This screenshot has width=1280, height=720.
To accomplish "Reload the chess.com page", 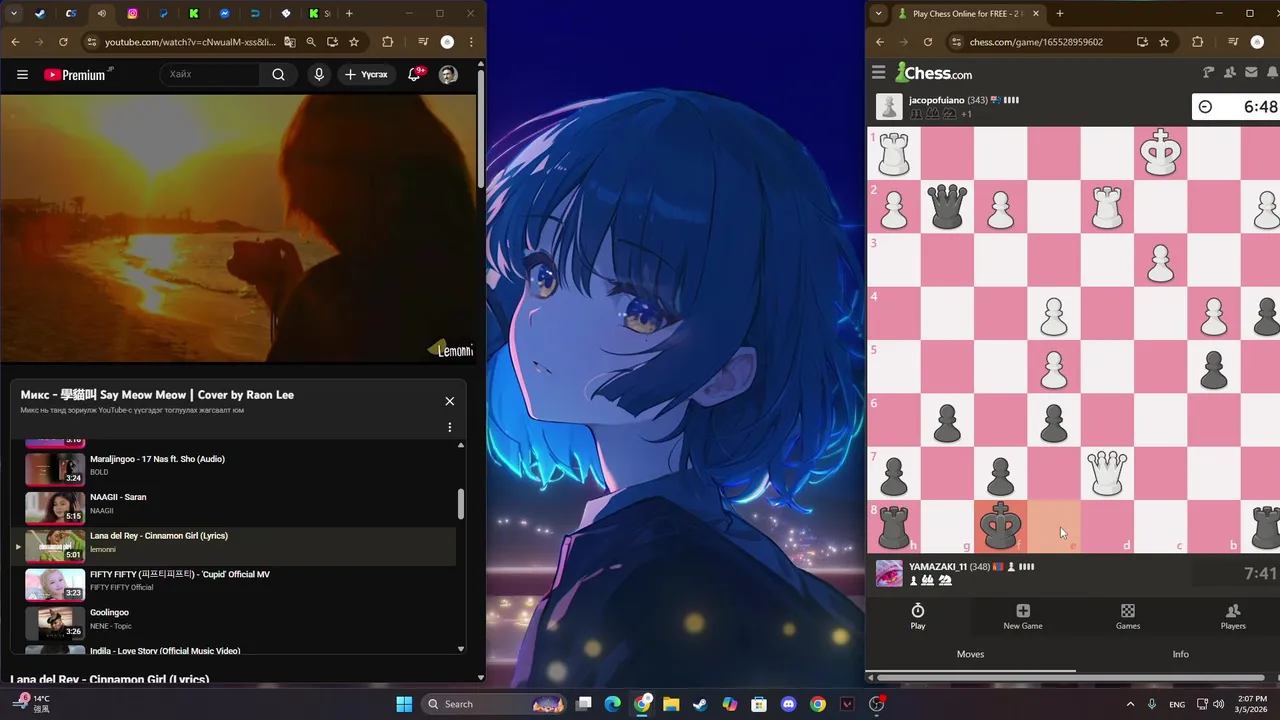I will pyautogui.click(x=928, y=42).
